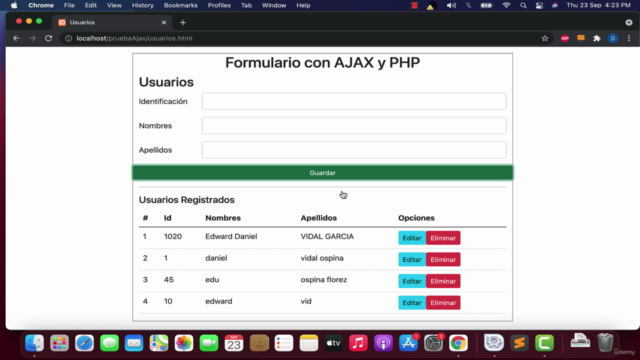Delete the Edward Daniel row
The image size is (640, 360).
(443, 238)
